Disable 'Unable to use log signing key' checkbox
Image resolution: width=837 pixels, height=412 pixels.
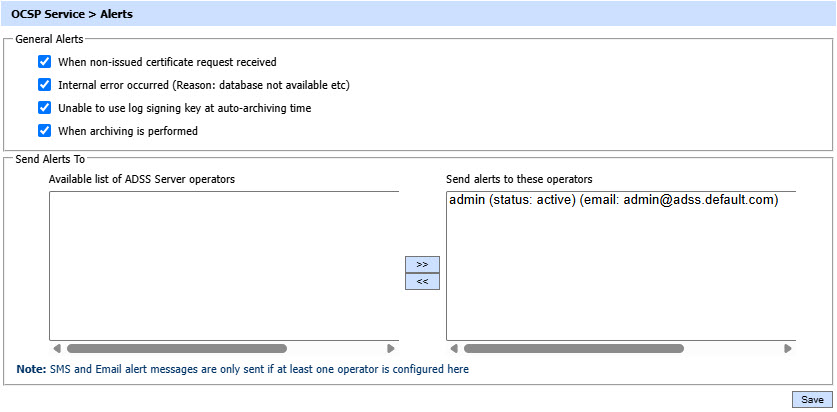tap(44, 108)
